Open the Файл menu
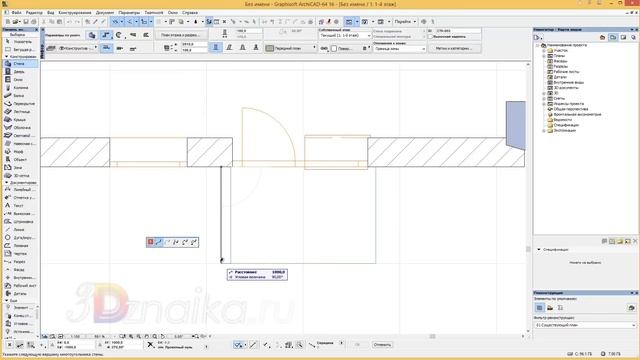 16,13
